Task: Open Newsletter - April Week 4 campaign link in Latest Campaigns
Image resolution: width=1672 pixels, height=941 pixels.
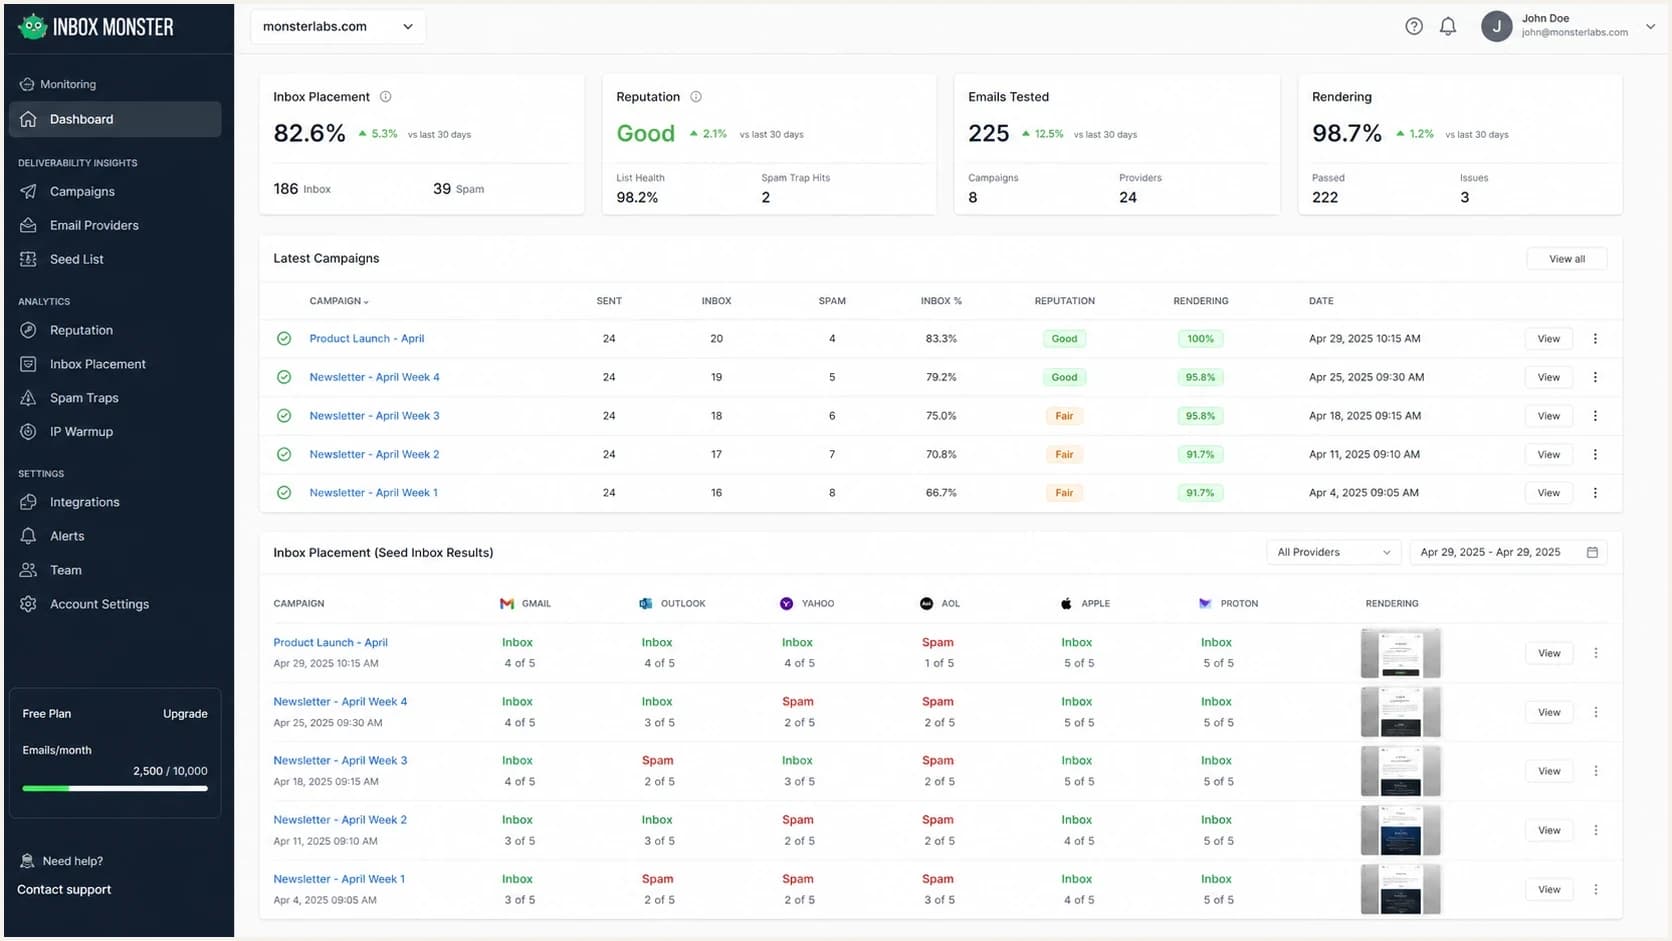Action: point(374,377)
